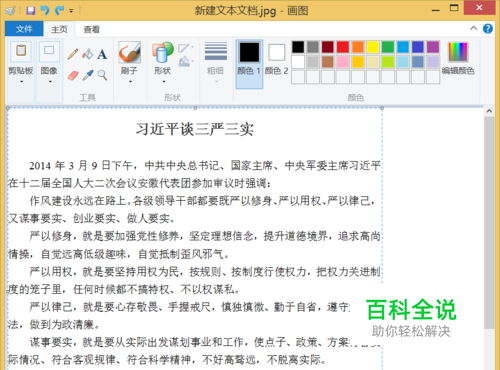Click the line Size (粗细) icon
Image resolution: width=500 pixels, height=370 pixels.
tap(216, 51)
